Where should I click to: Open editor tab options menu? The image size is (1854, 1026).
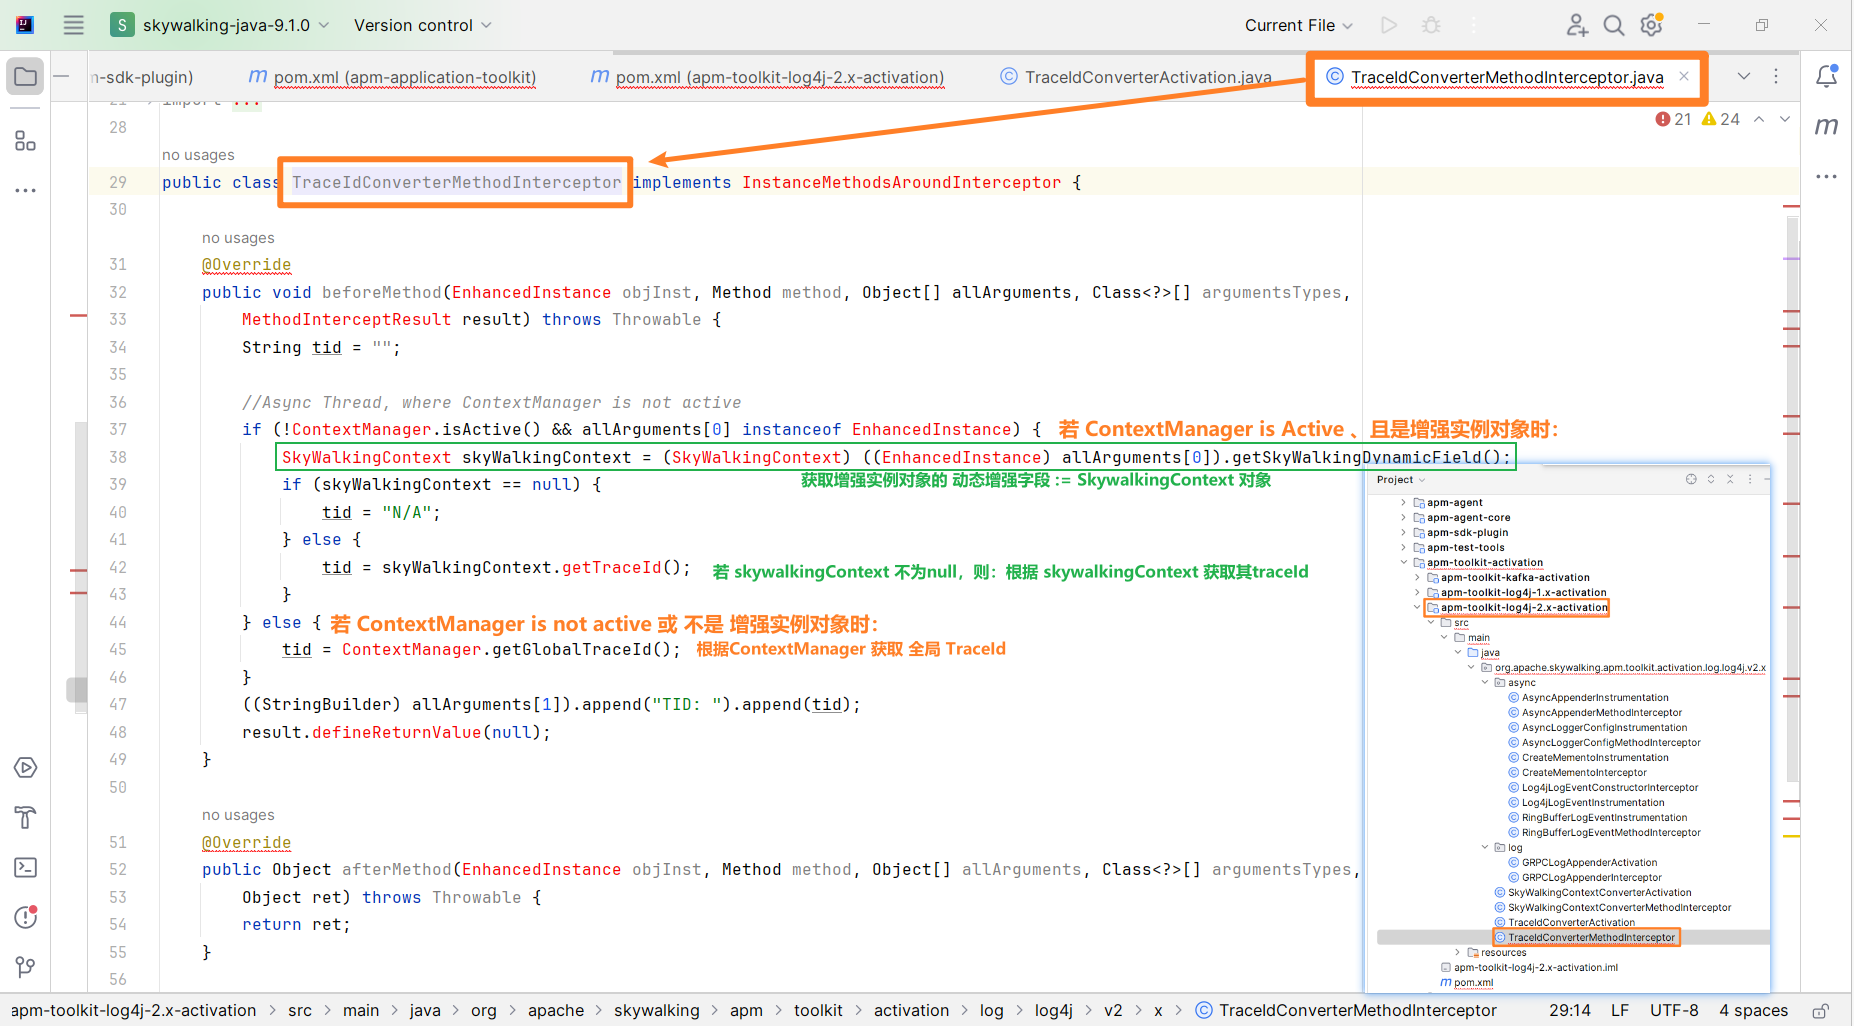1776,76
